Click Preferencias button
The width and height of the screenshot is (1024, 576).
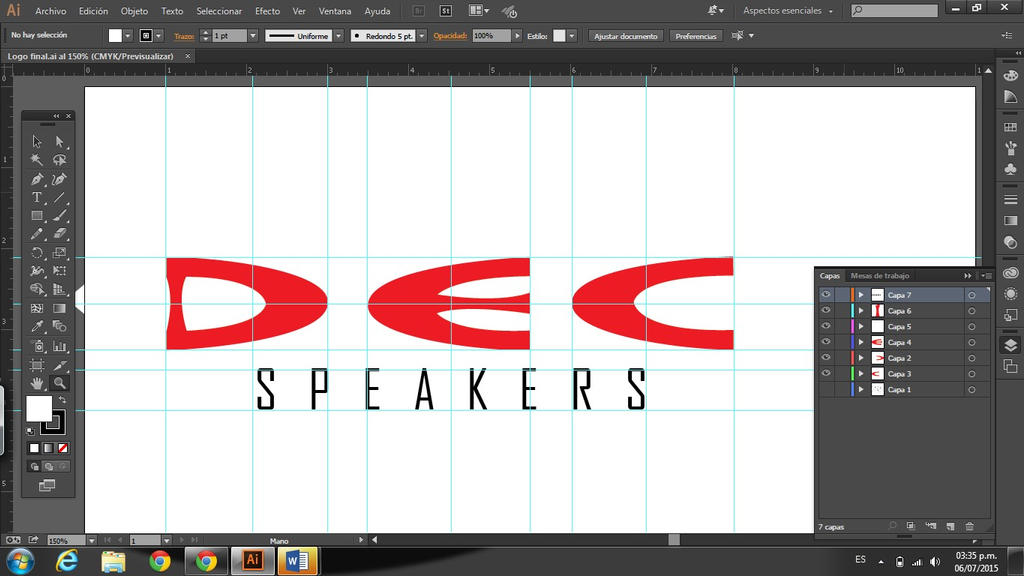point(696,36)
